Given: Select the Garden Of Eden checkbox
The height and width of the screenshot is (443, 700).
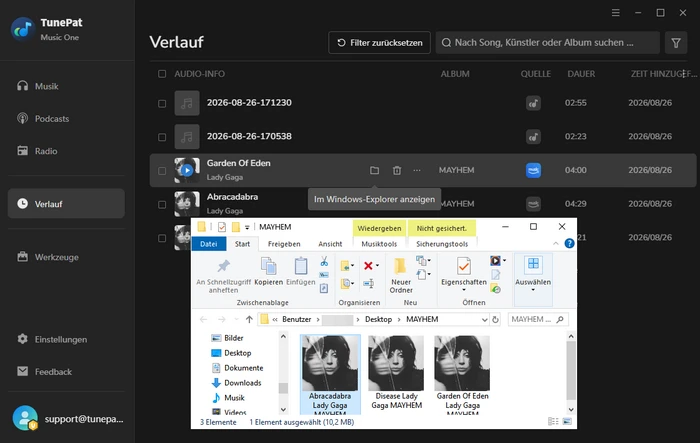Looking at the screenshot, I should (x=162, y=171).
